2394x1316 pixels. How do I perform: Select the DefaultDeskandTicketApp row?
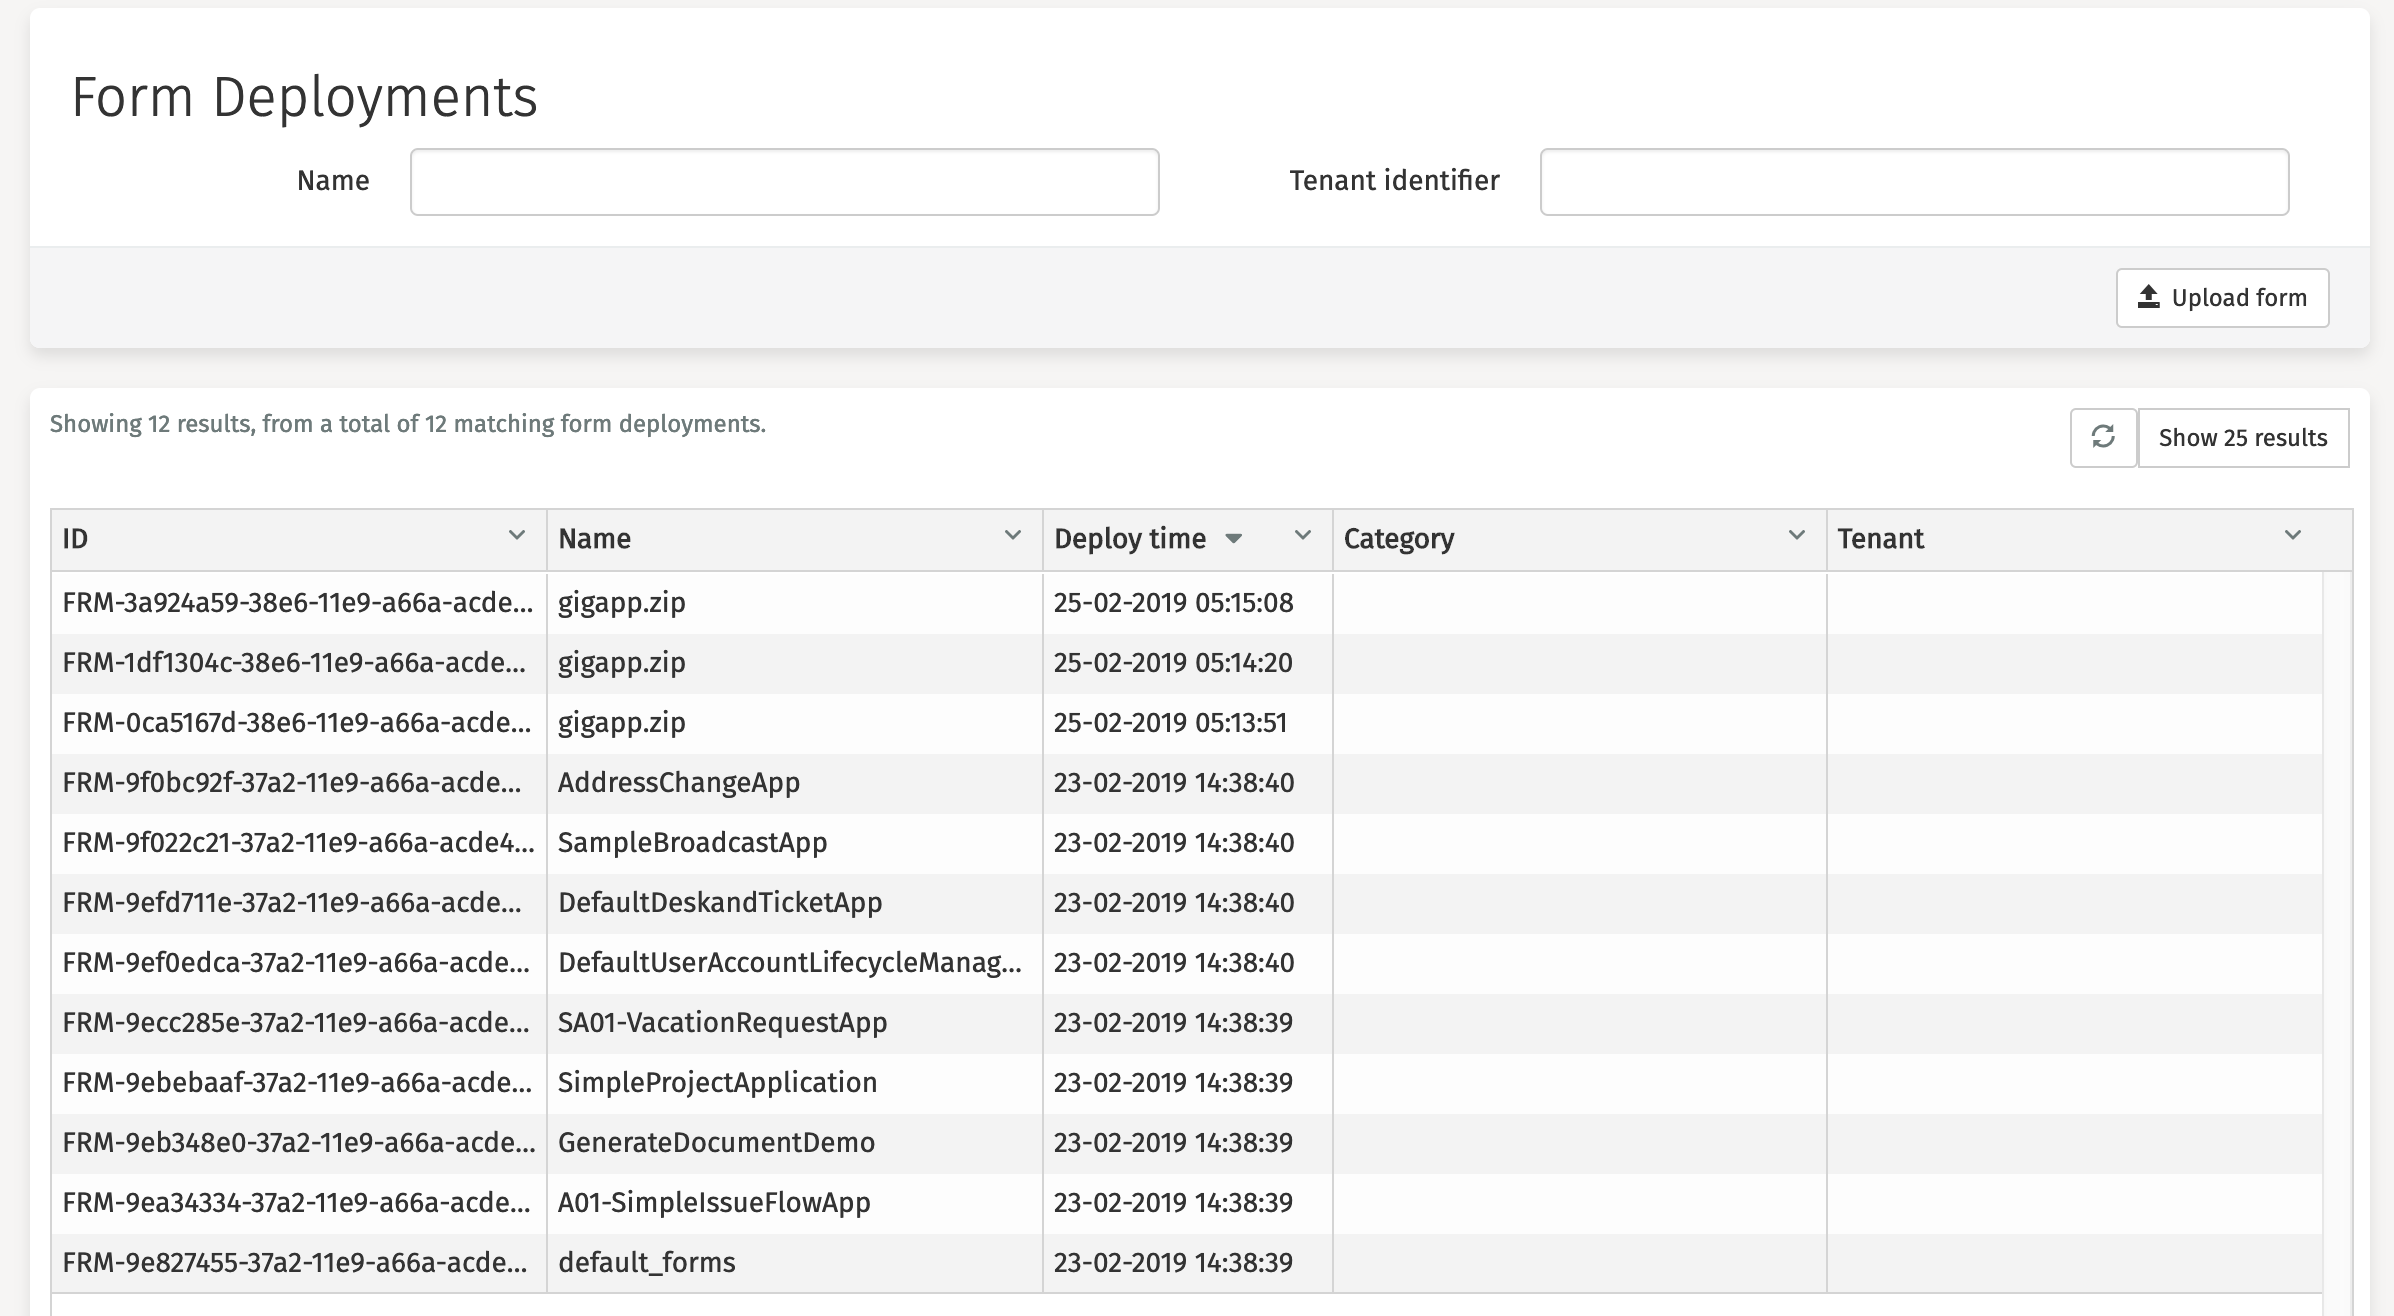pyautogui.click(x=720, y=903)
